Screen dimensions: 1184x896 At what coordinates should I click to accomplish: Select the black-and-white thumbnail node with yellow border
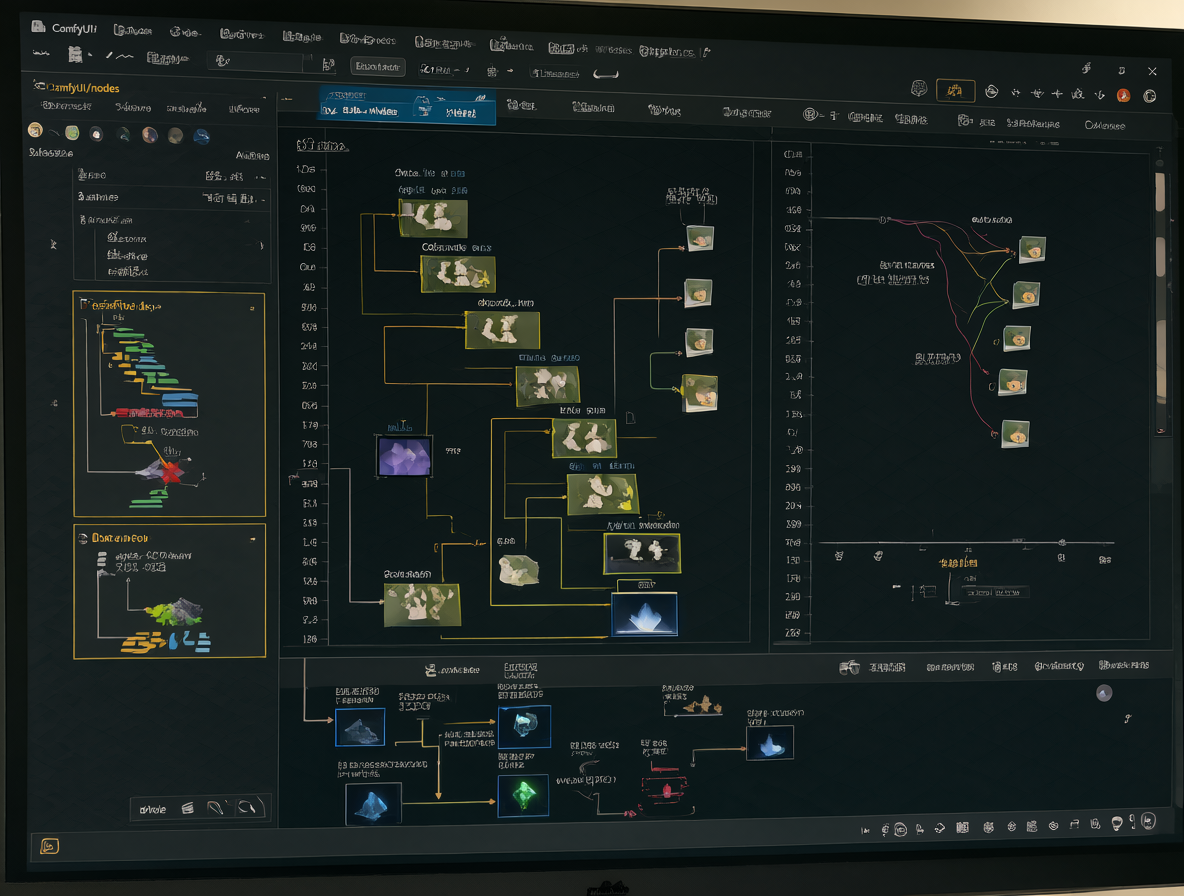coord(642,553)
